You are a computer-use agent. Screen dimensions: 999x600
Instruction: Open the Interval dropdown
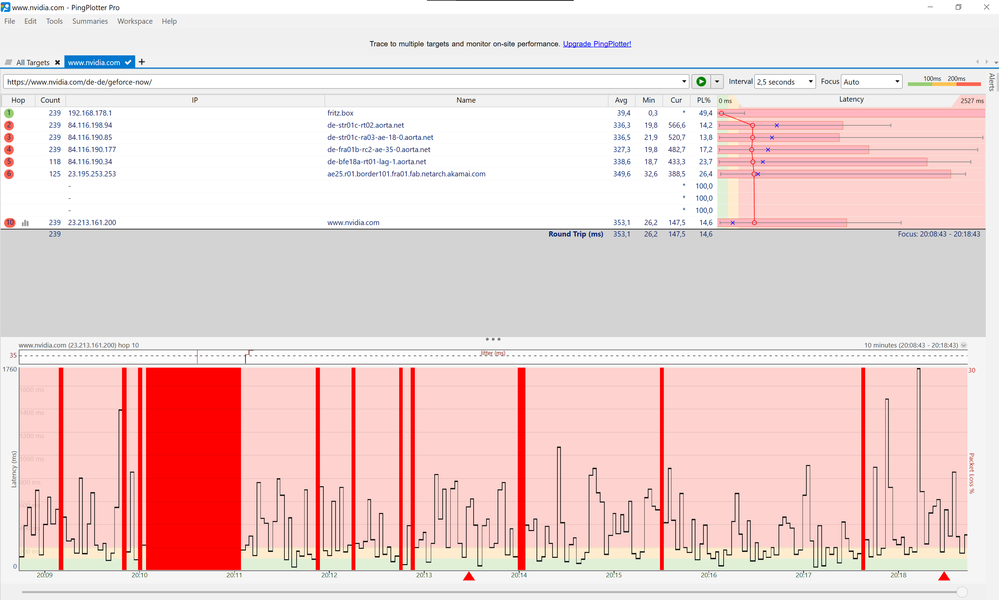(783, 82)
